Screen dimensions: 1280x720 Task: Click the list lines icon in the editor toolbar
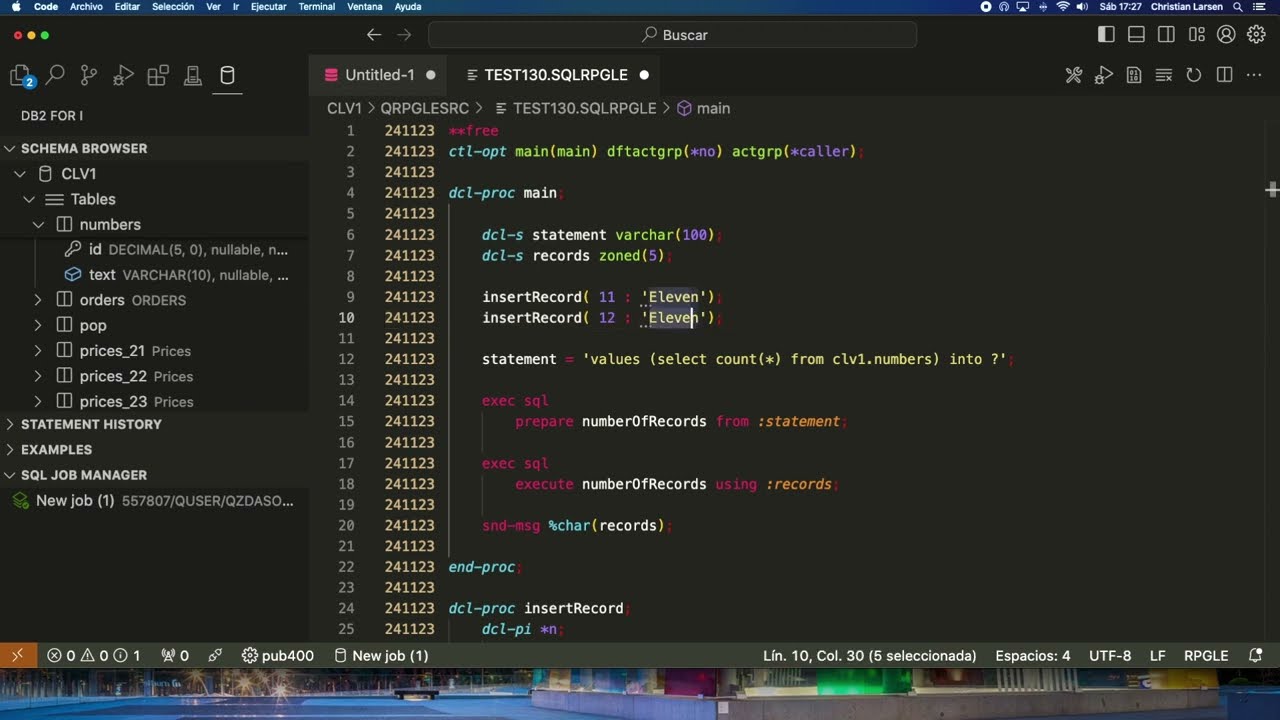click(1164, 75)
